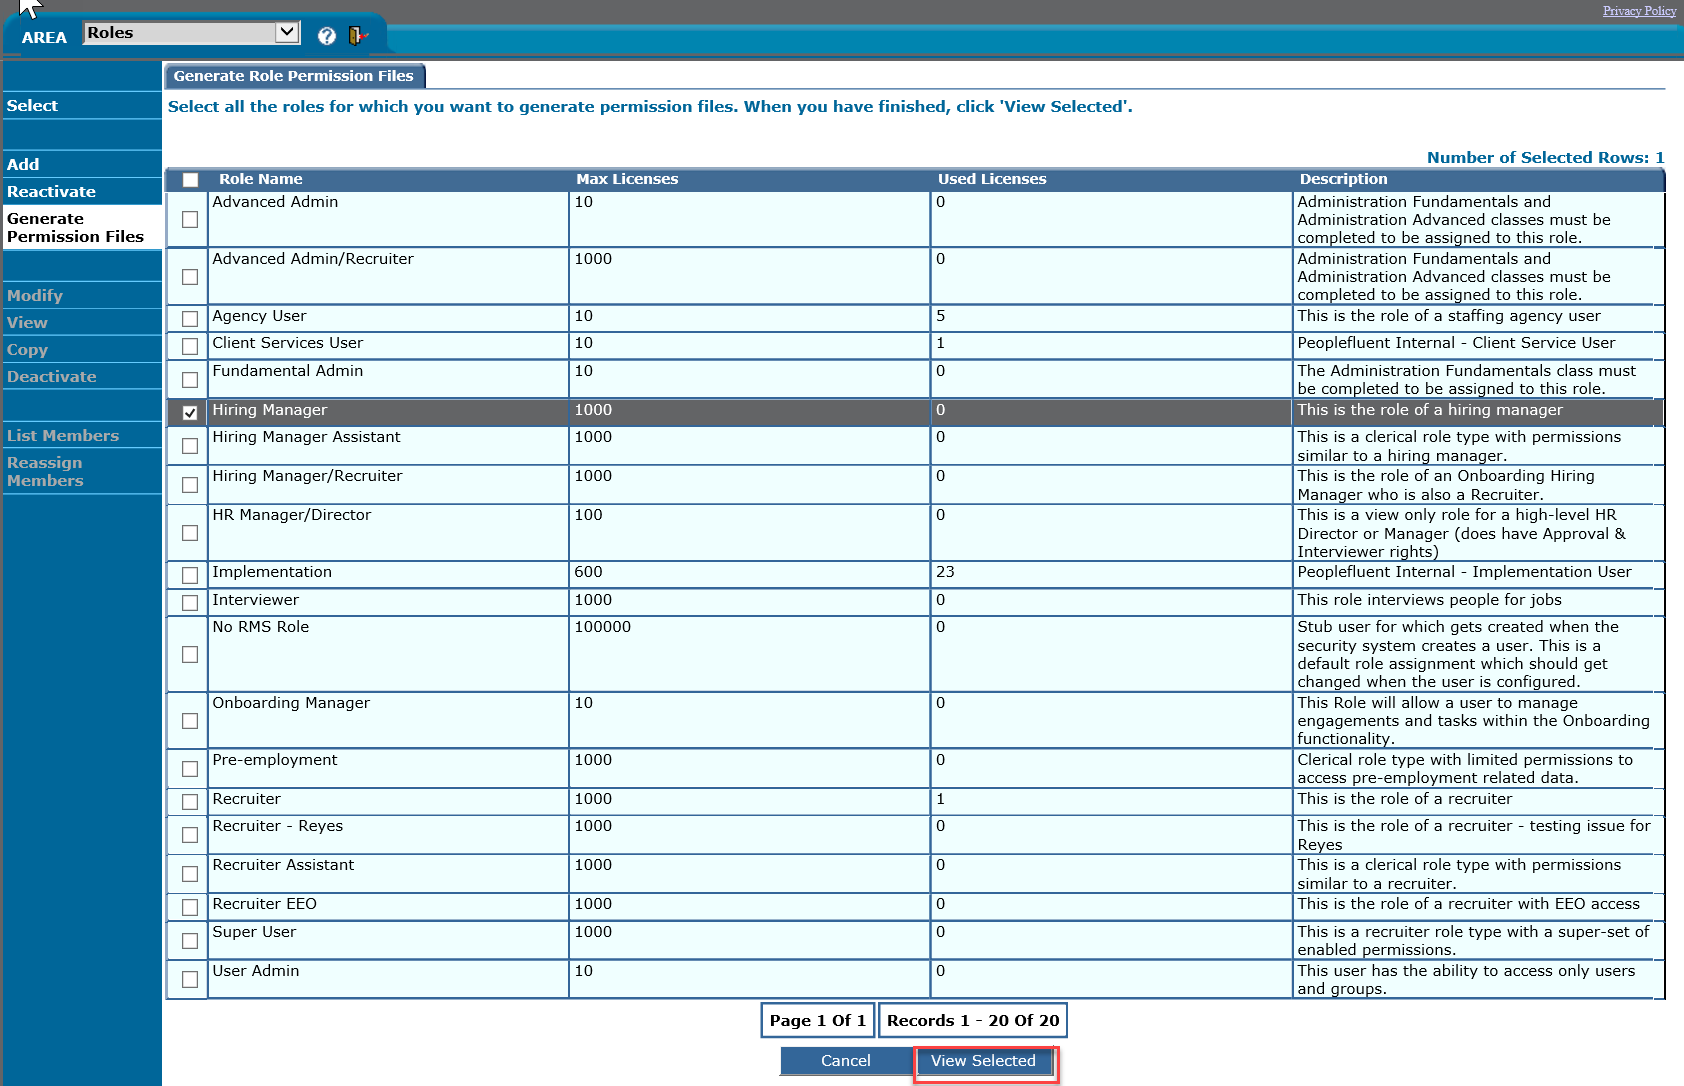The height and width of the screenshot is (1086, 1684).
Task: Click the logout door icon
Action: coord(357,36)
